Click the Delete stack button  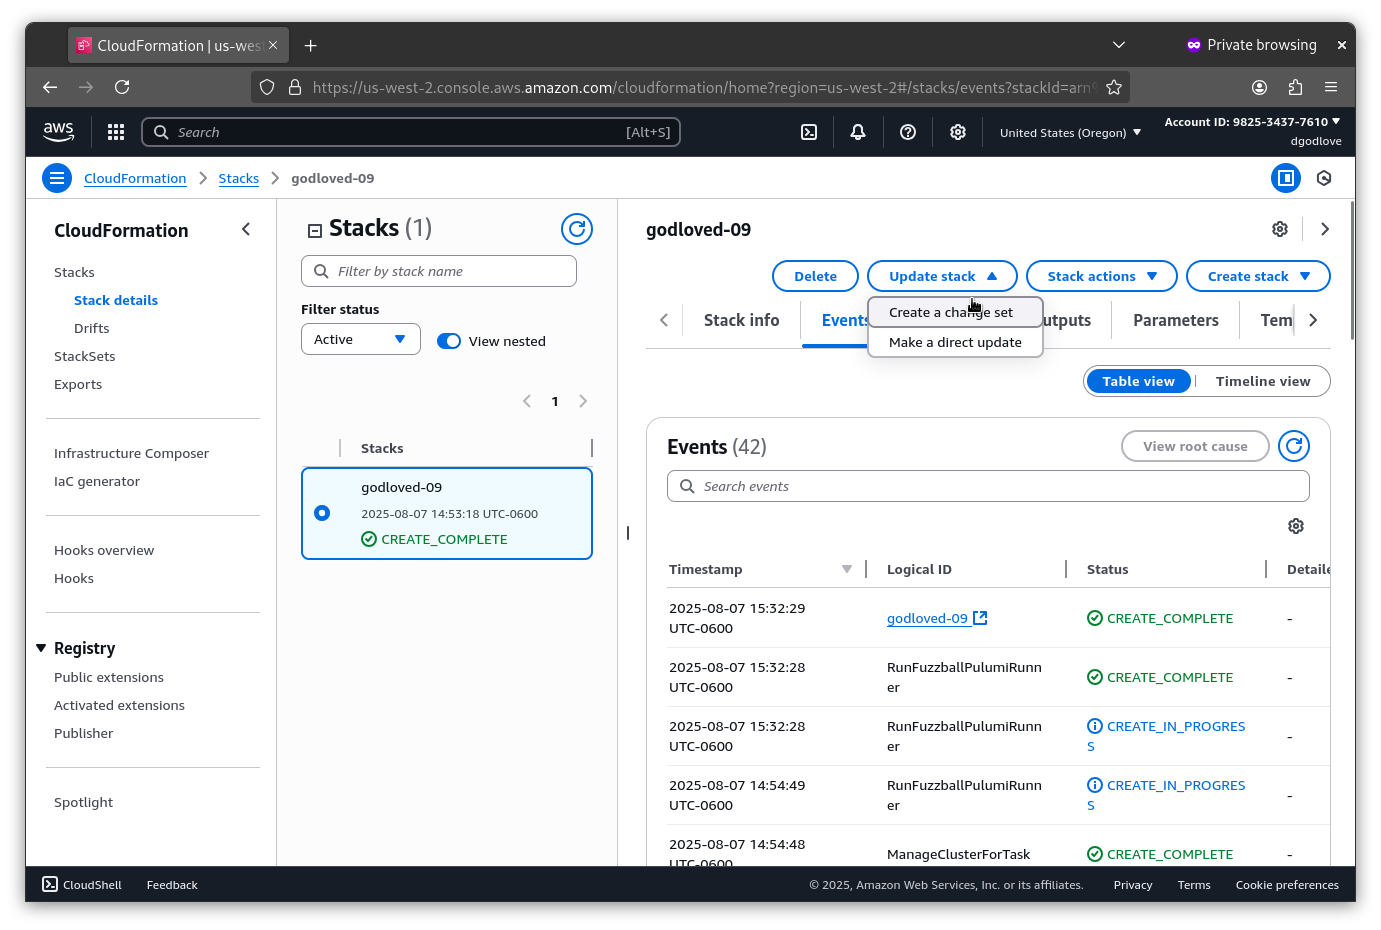click(815, 276)
